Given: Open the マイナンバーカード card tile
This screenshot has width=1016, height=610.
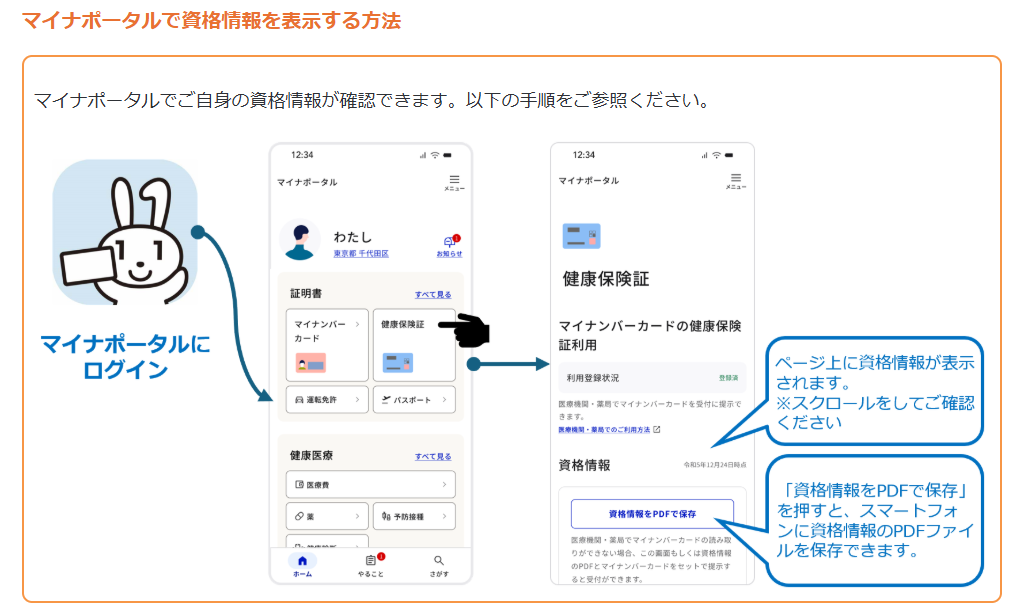Looking at the screenshot, I should [326, 344].
